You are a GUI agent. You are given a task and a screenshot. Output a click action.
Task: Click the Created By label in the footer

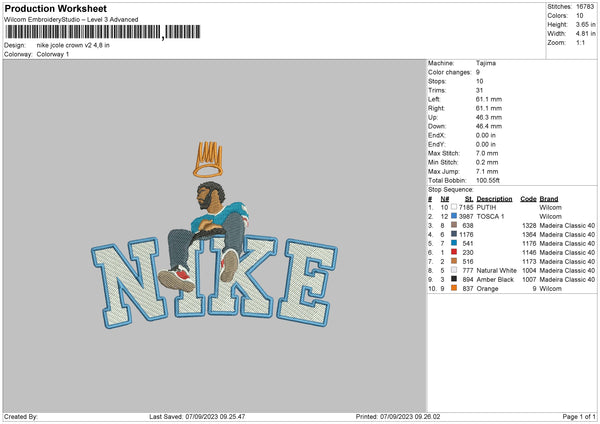click(21, 416)
